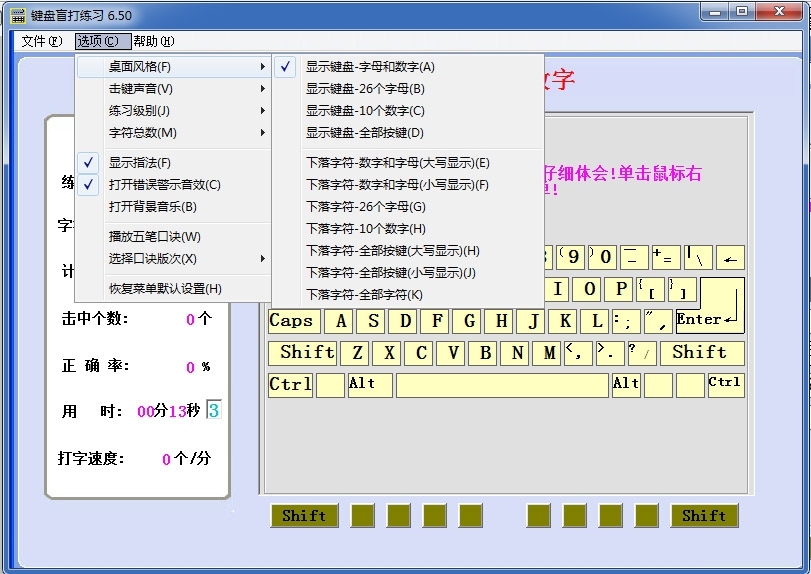Click the Caps key on keyboard

pos(292,321)
